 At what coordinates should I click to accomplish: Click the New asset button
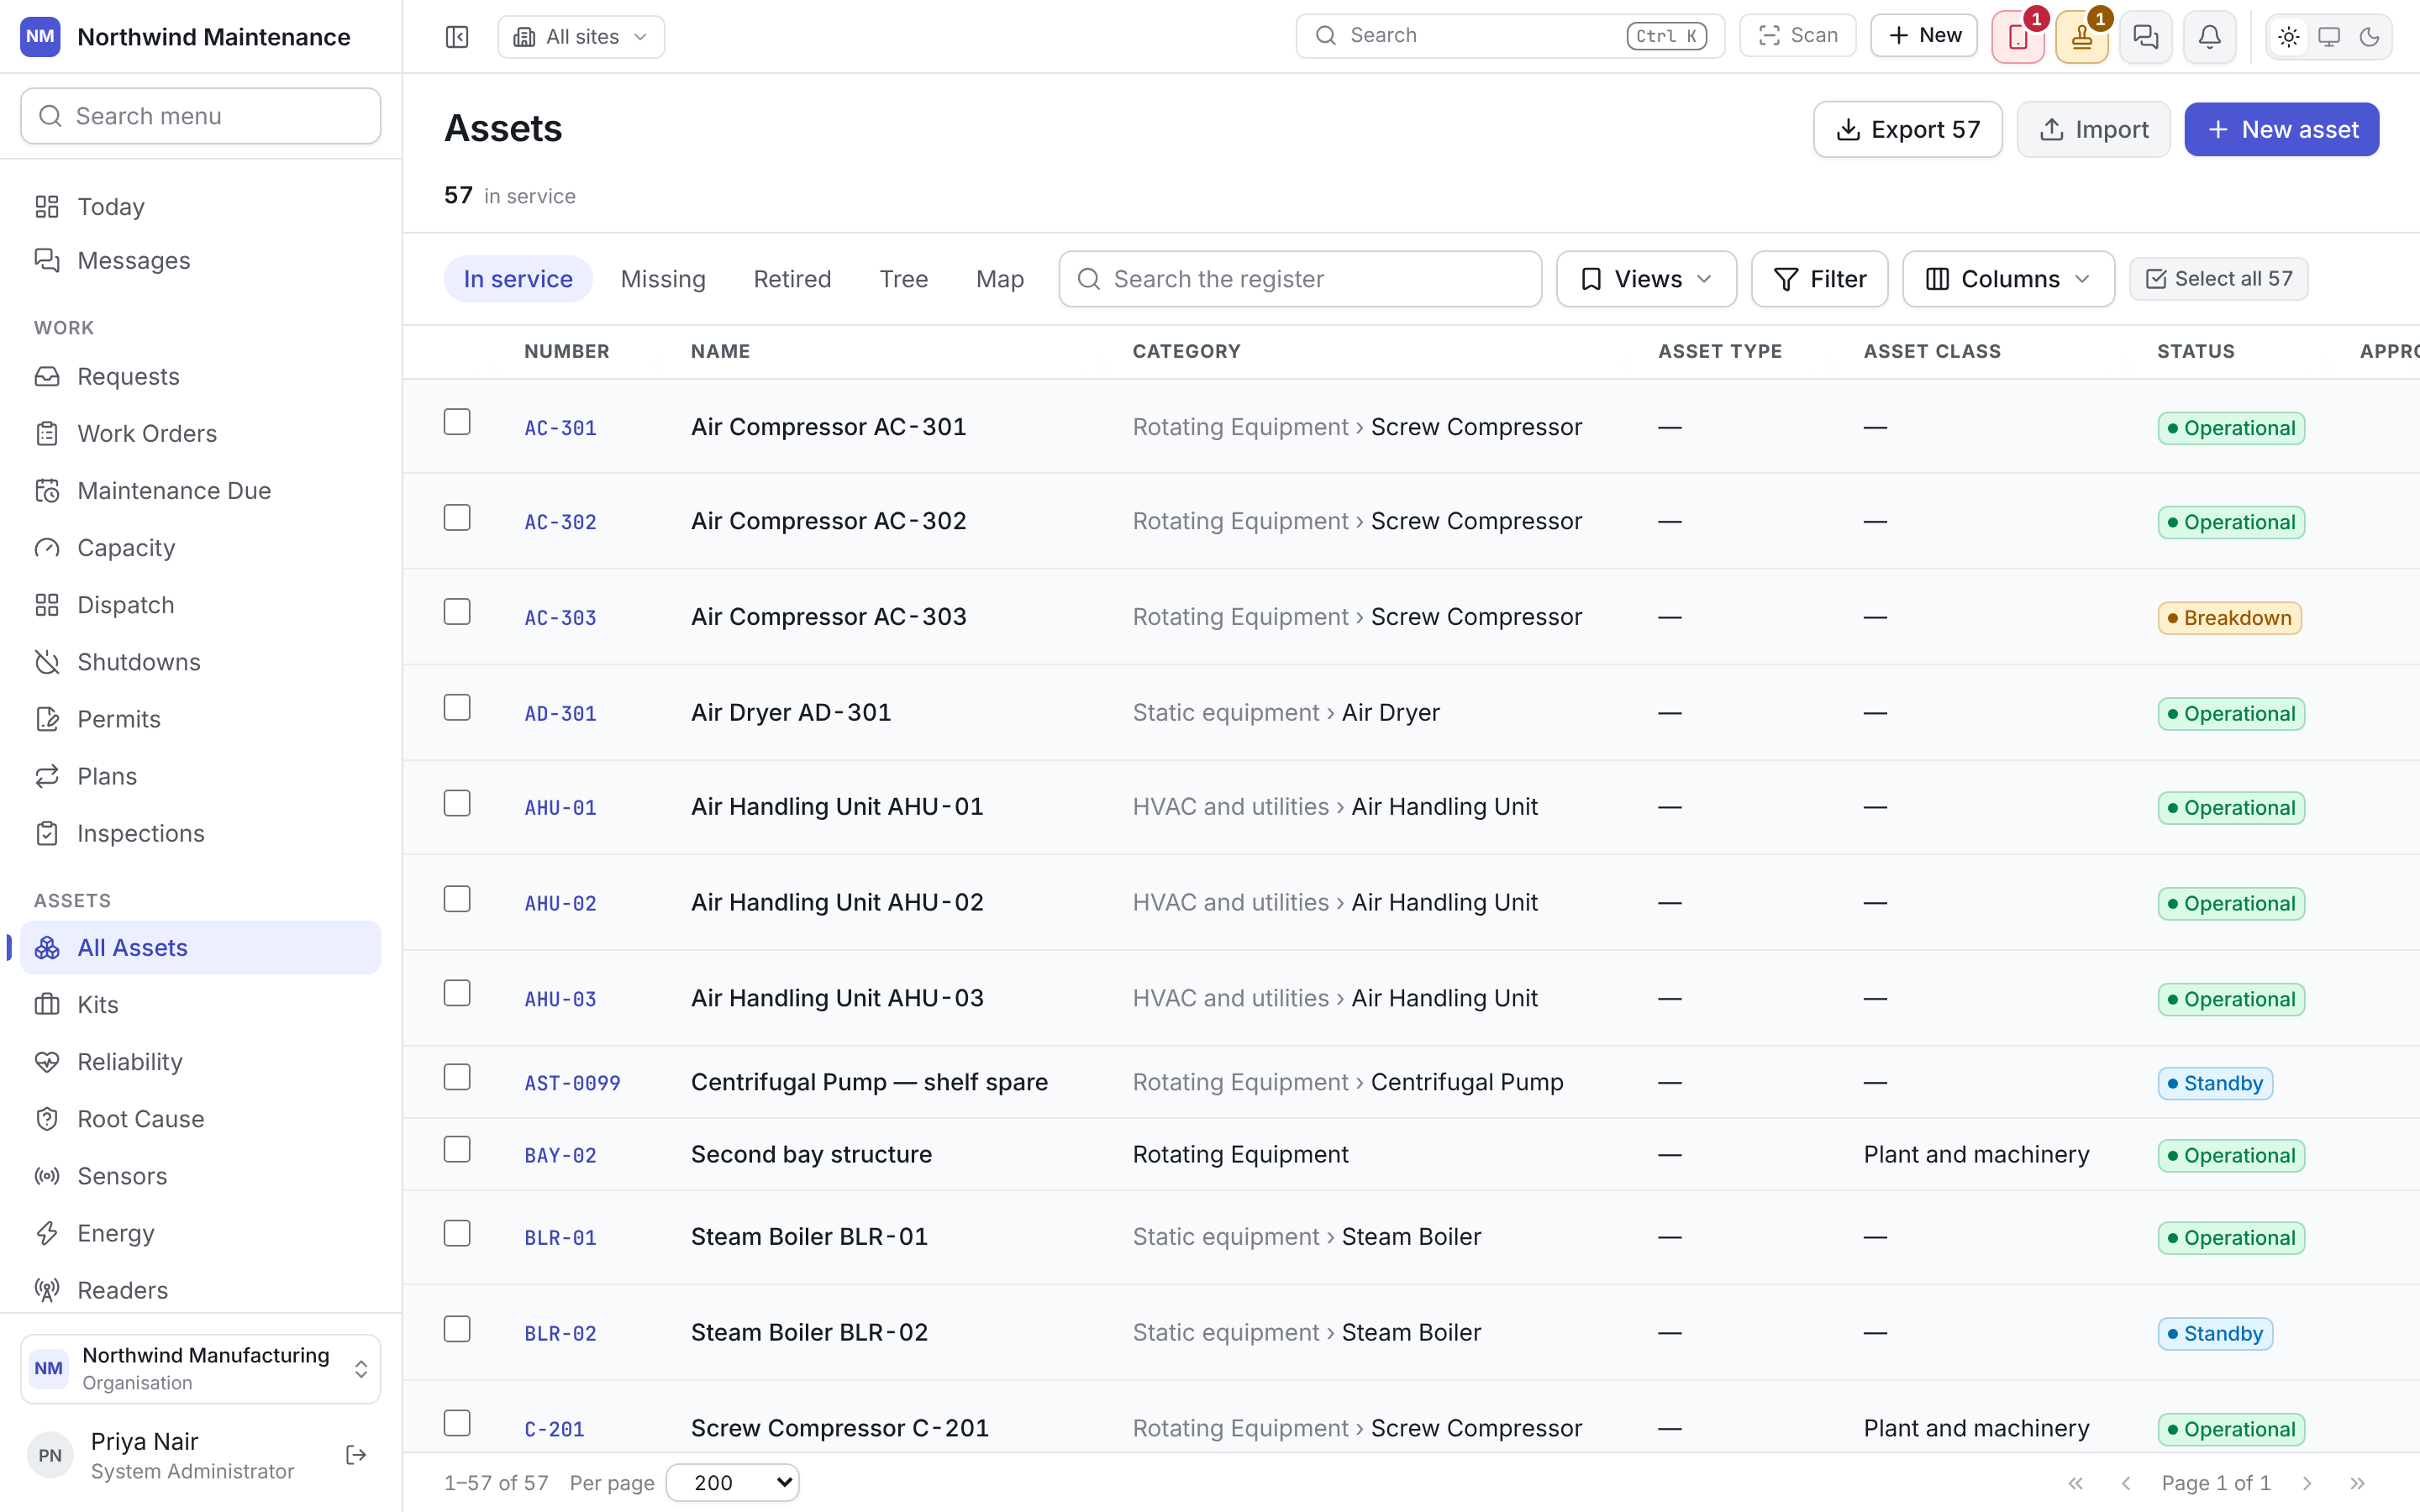(x=2281, y=129)
